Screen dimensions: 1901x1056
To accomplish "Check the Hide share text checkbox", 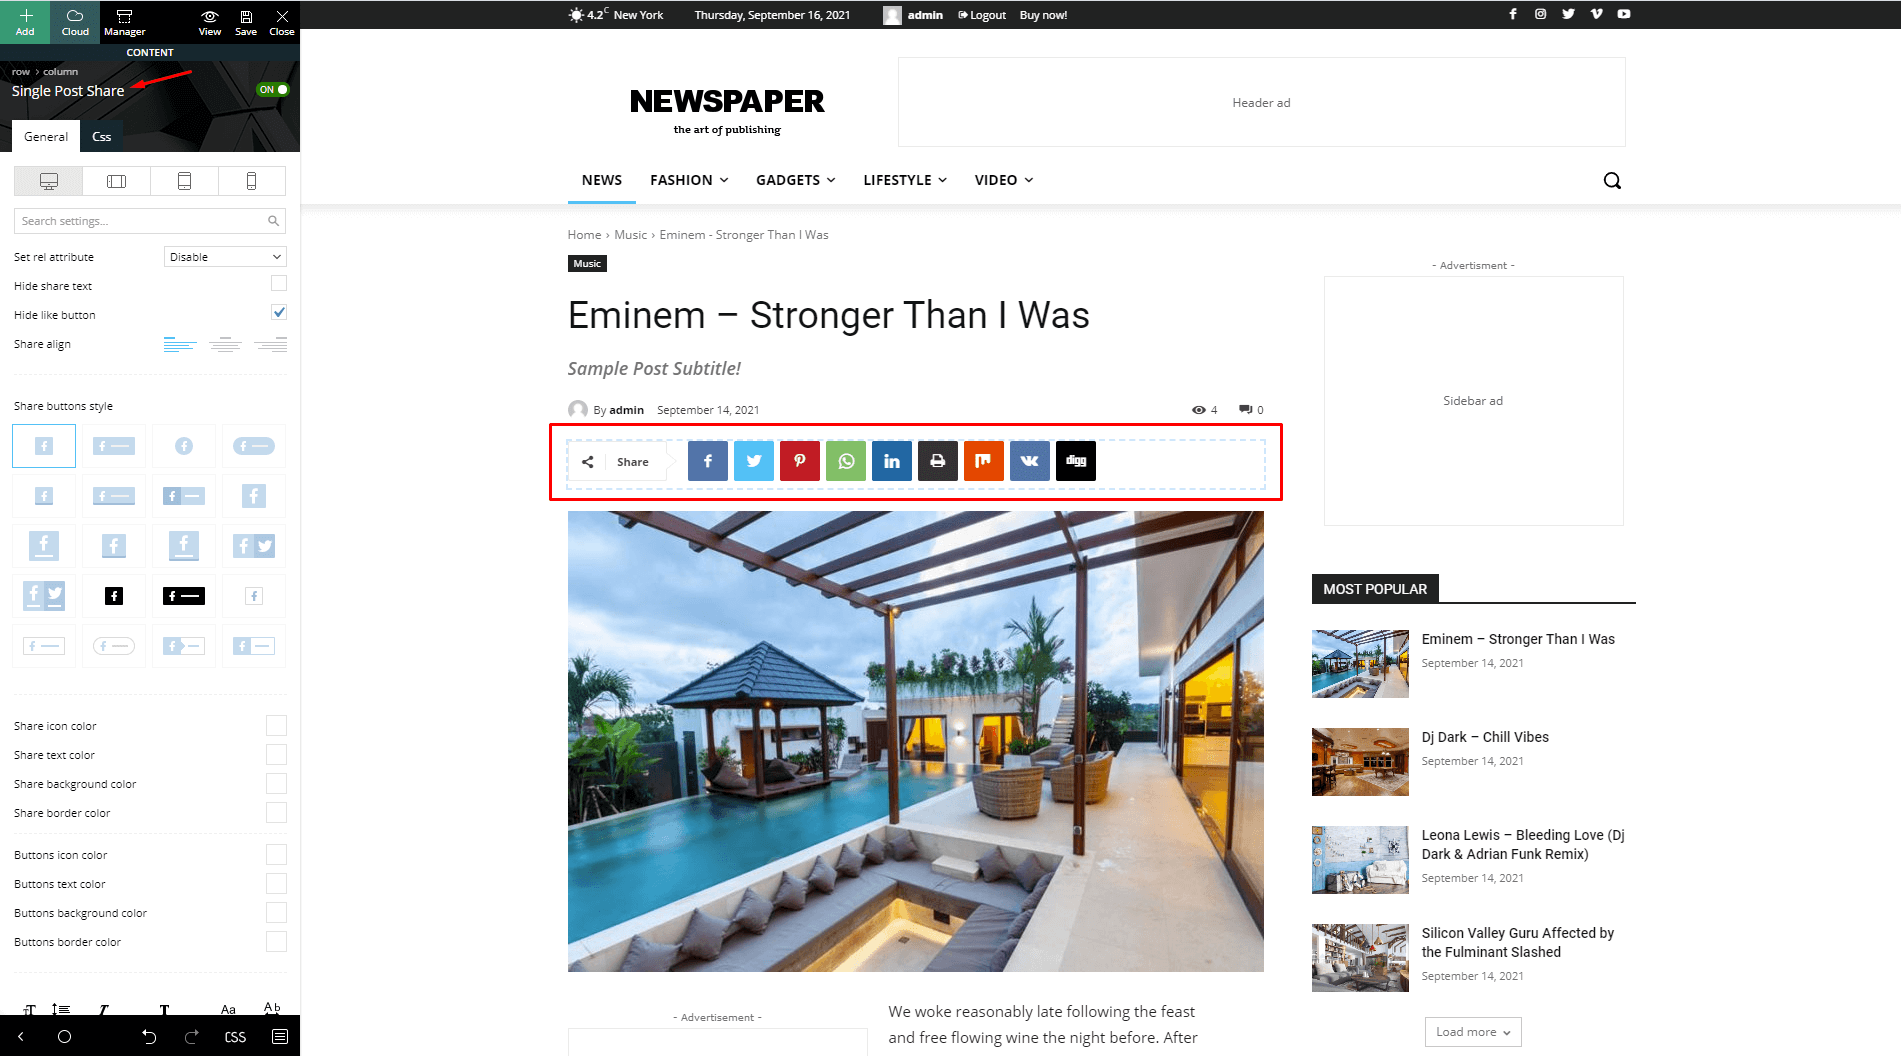I will pos(279,284).
